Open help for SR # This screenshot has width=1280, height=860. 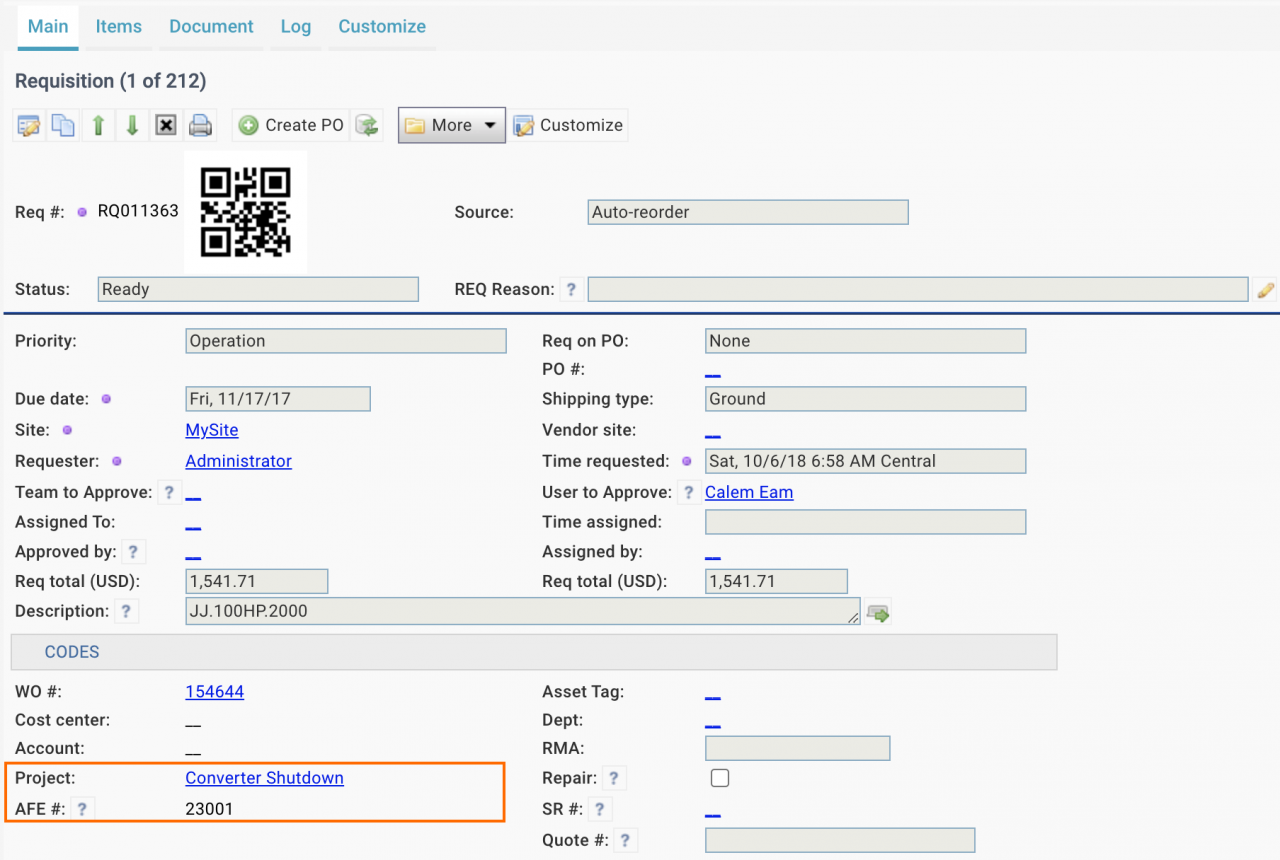(x=599, y=809)
